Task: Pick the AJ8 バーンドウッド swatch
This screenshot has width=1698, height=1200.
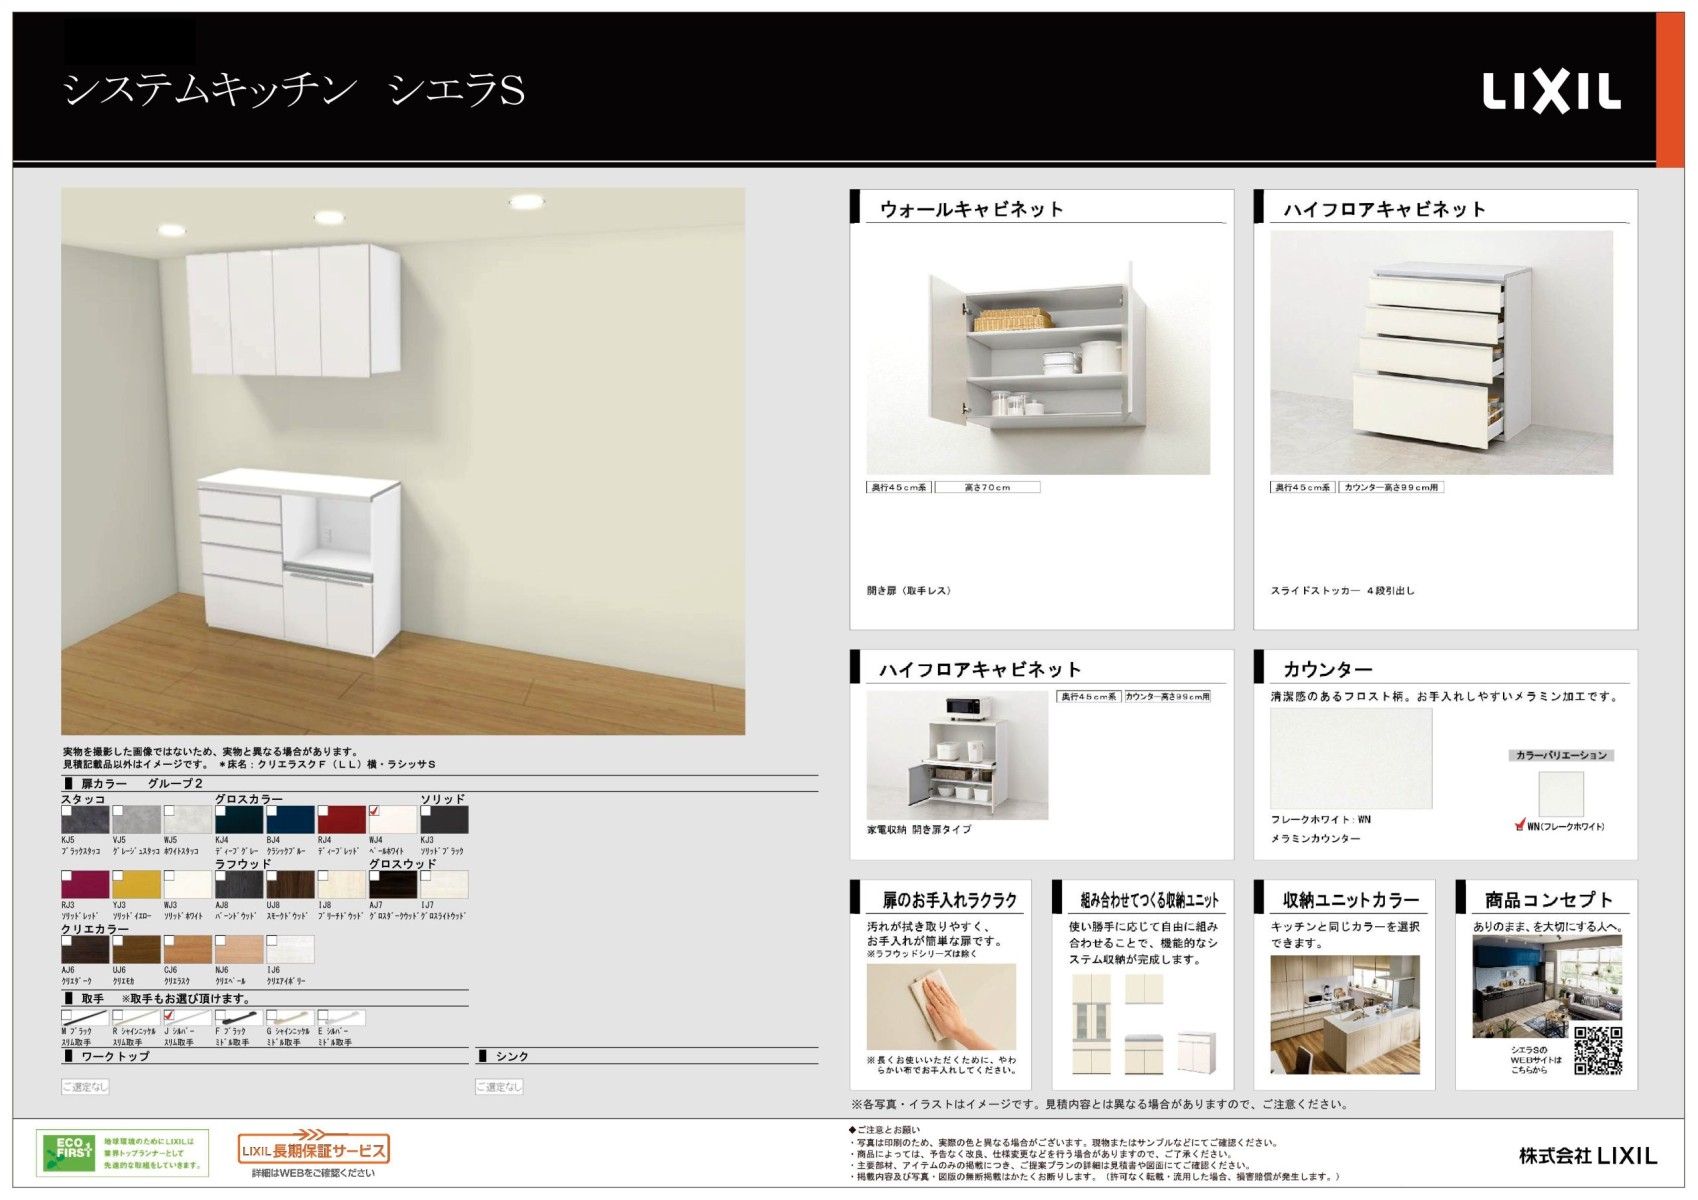Action: [x=239, y=884]
